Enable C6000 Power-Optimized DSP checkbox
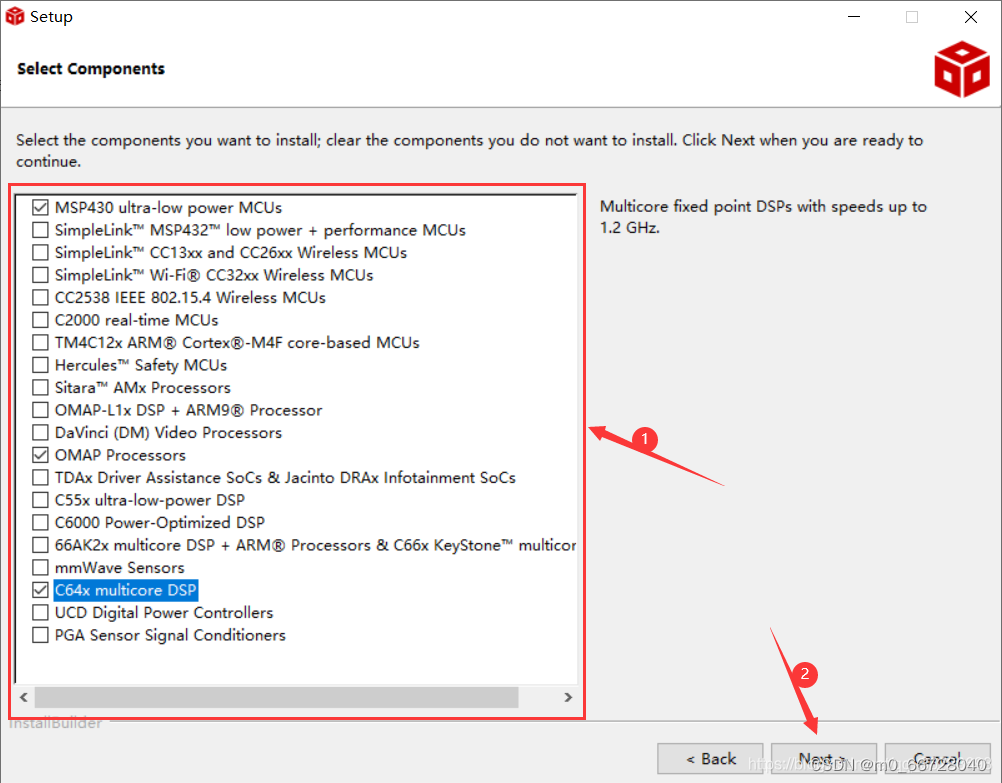Viewport: 1002px width, 783px height. (40, 523)
